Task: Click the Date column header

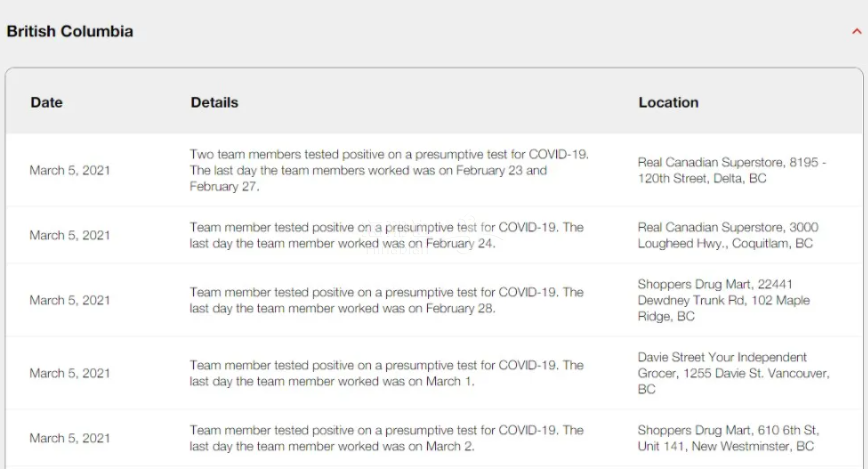Action: (46, 102)
